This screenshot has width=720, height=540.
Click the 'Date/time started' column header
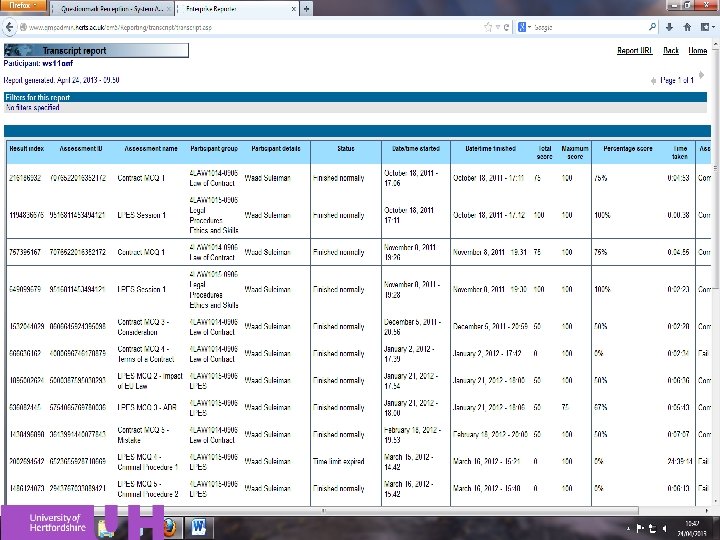point(416,149)
